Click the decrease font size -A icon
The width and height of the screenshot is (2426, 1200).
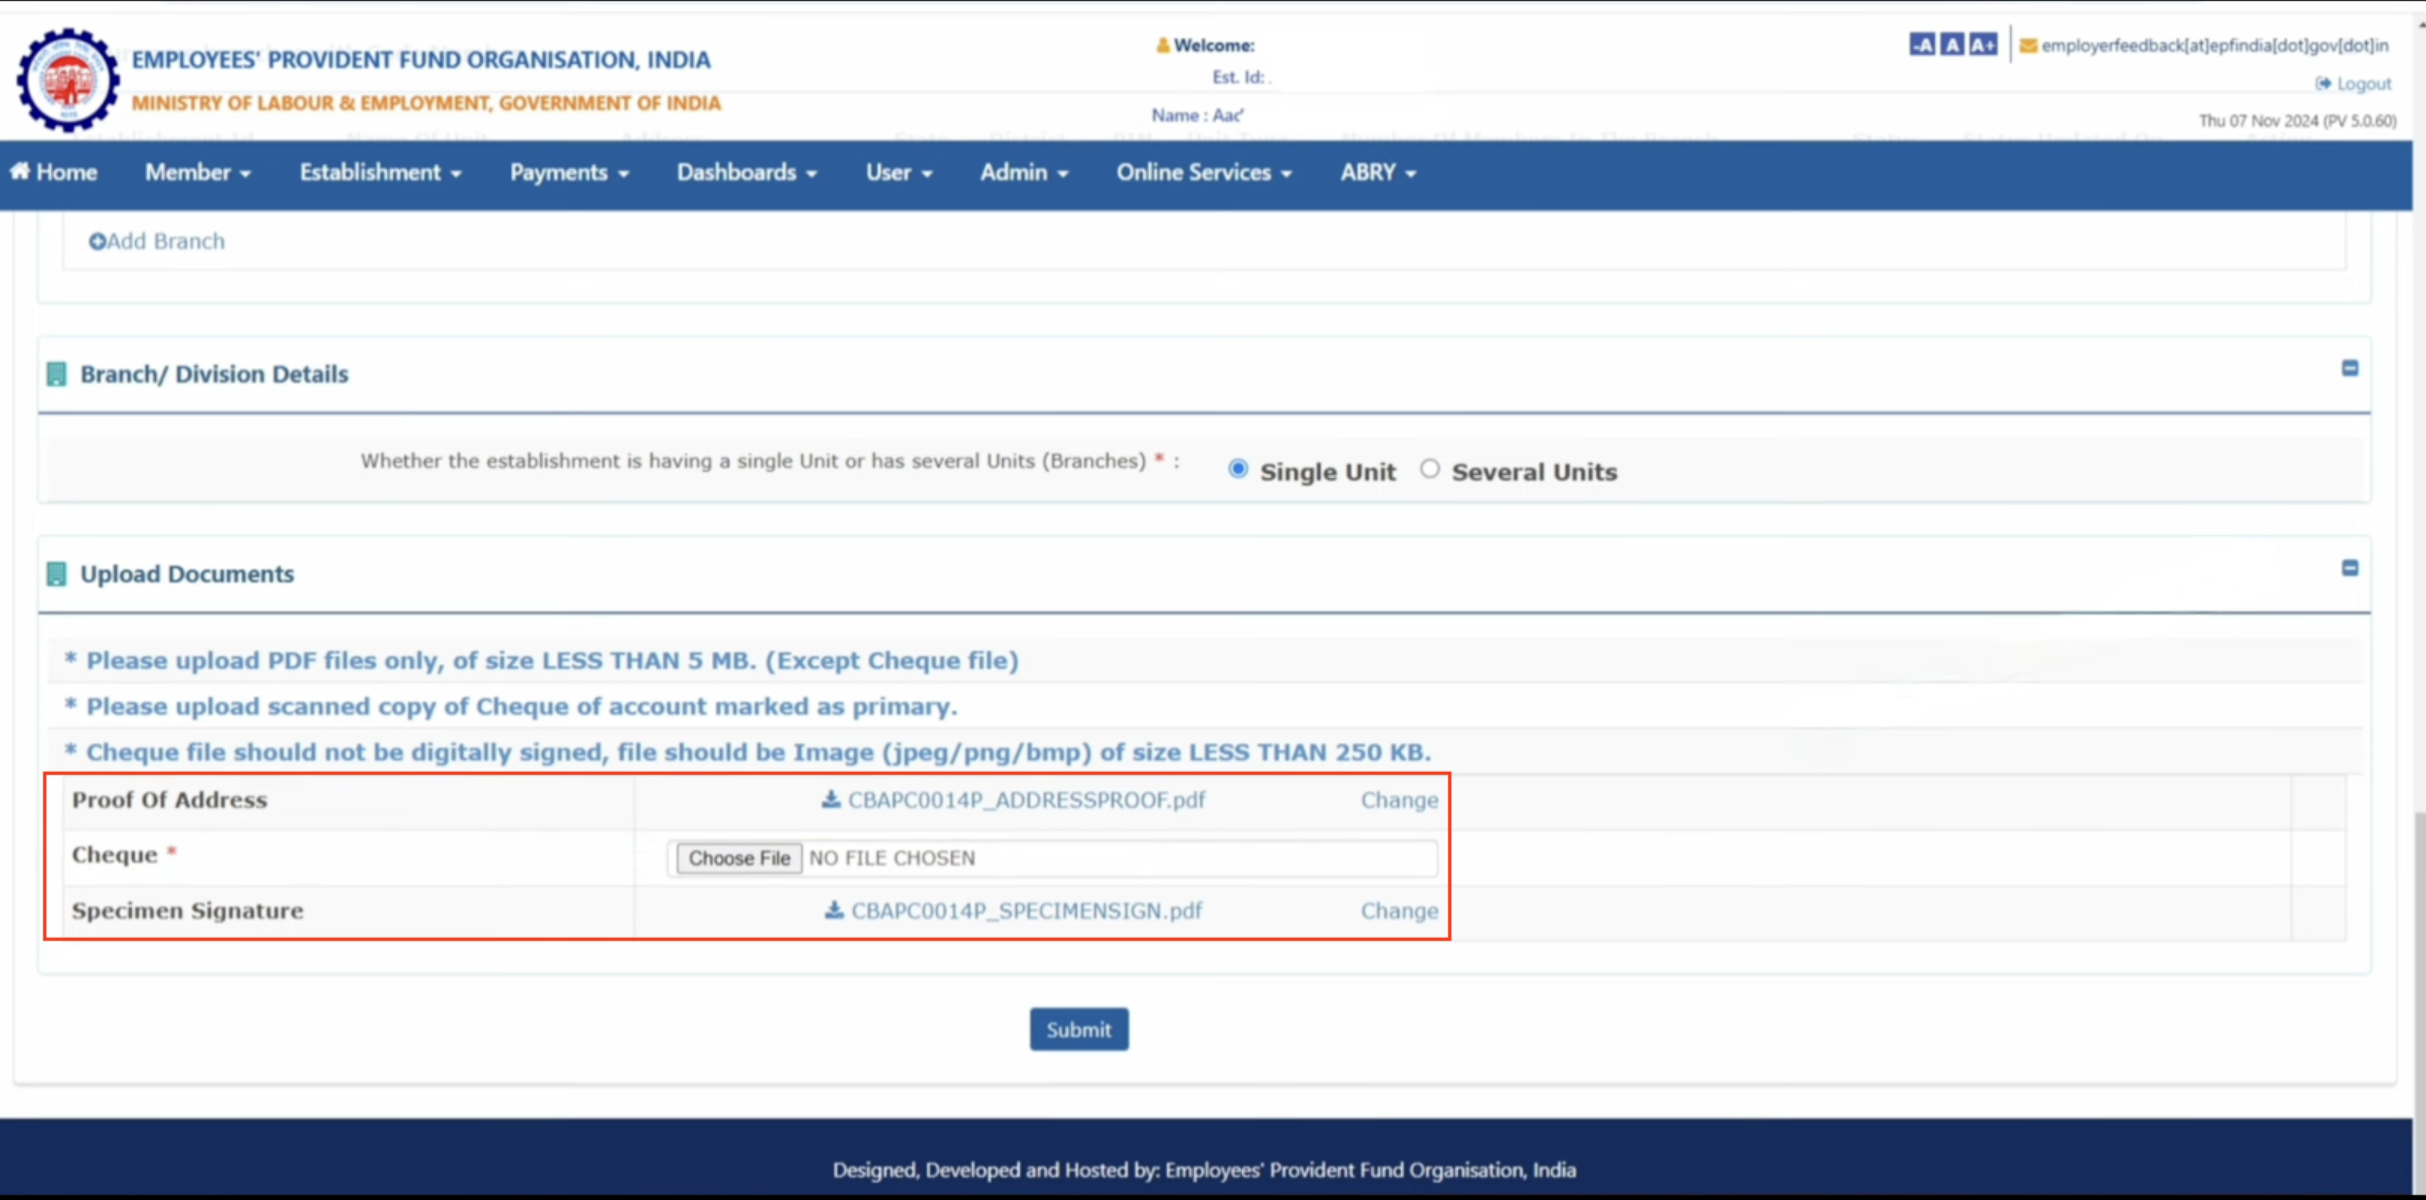pyautogui.click(x=1921, y=45)
